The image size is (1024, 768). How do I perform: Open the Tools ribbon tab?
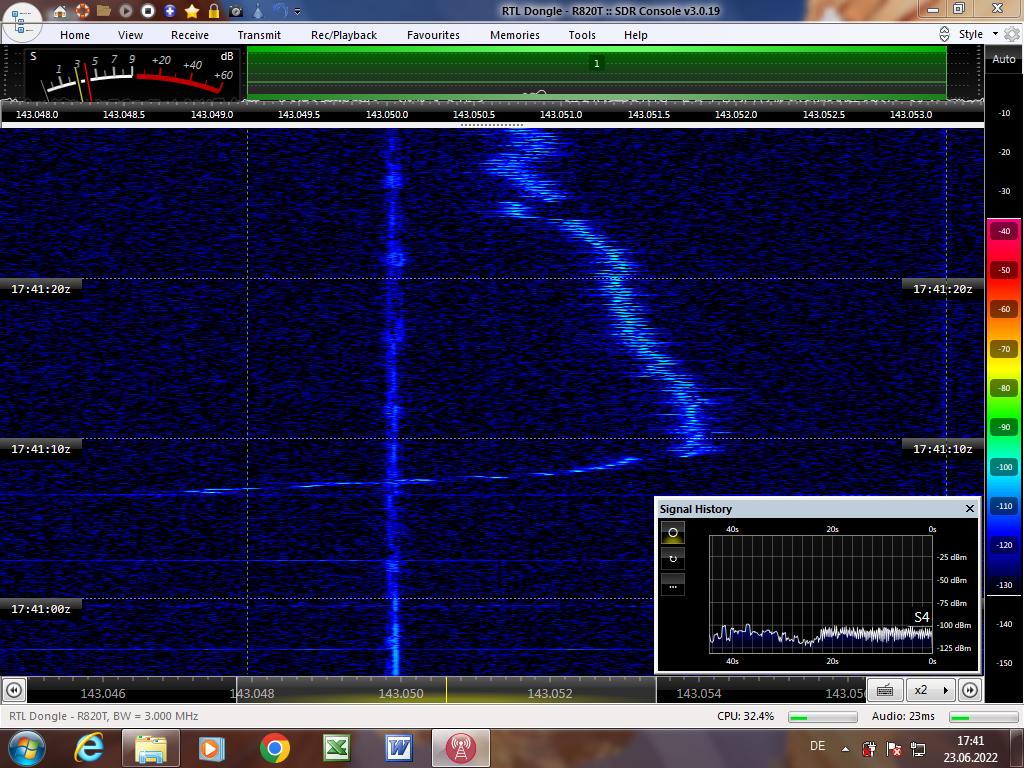coord(582,35)
